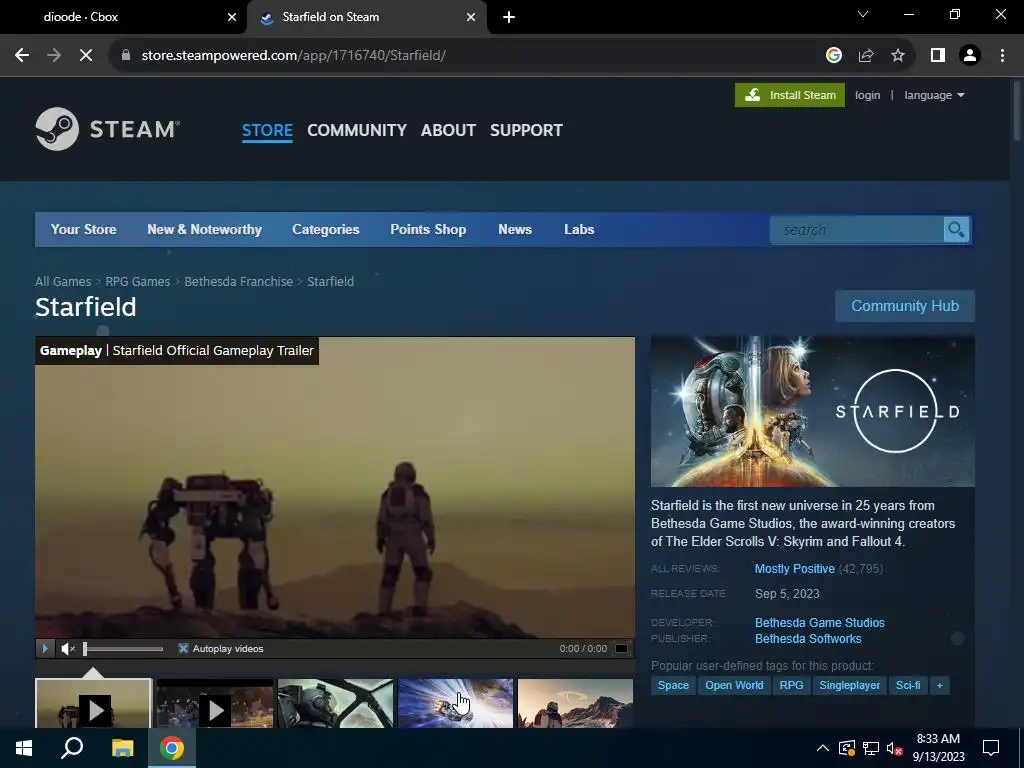Click the Steam logo

[x=108, y=129]
